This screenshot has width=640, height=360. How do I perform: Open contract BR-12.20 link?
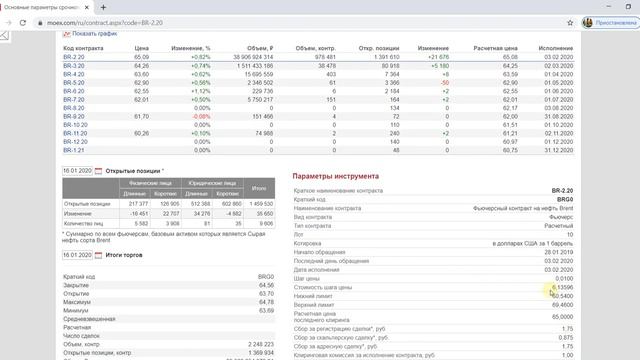[x=76, y=142]
